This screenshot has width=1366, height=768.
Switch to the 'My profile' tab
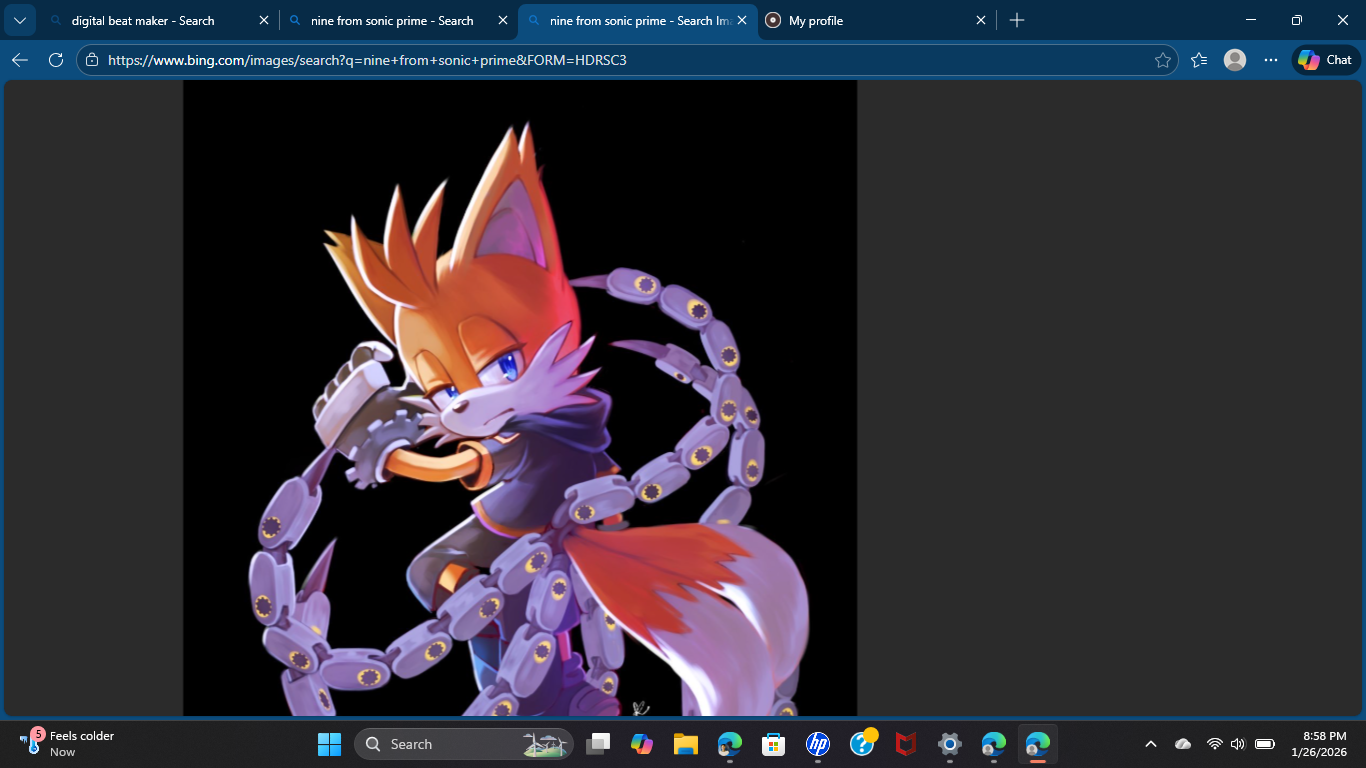click(x=860, y=20)
